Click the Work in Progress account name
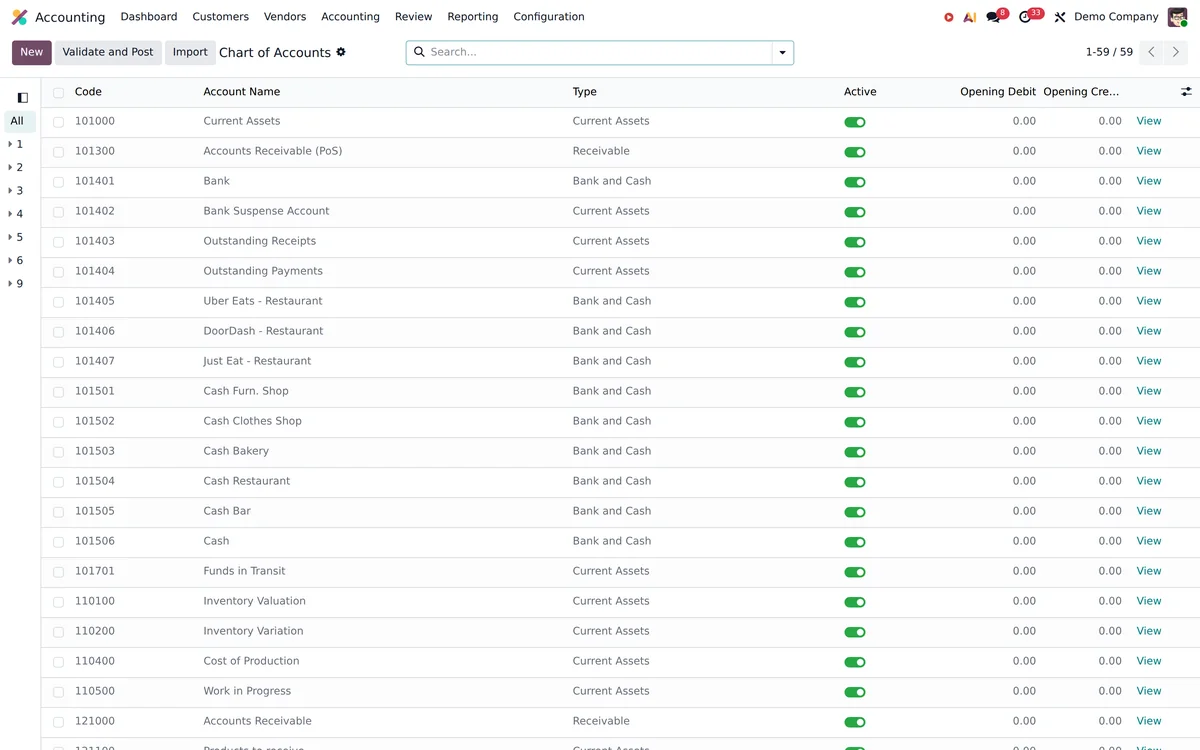This screenshot has width=1200, height=750. 247,691
